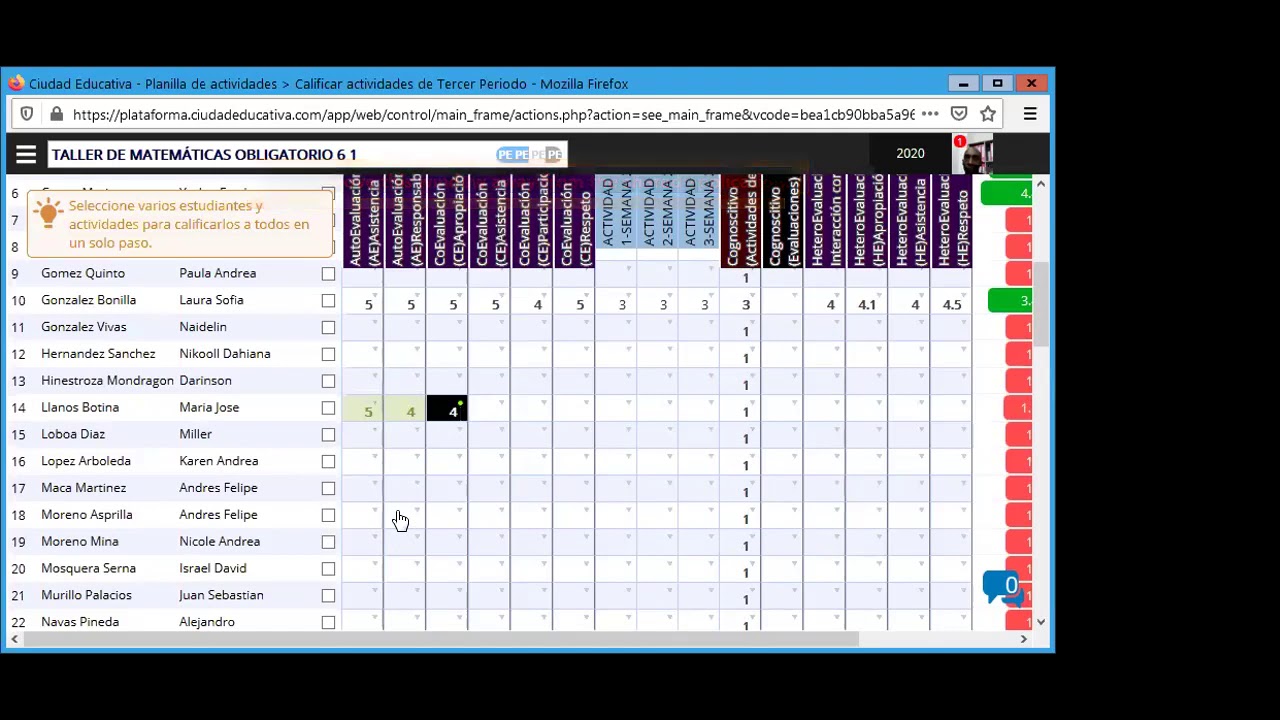
Task: Select the Maca Martinez Andres Felipe checkbox
Action: [x=328, y=489]
